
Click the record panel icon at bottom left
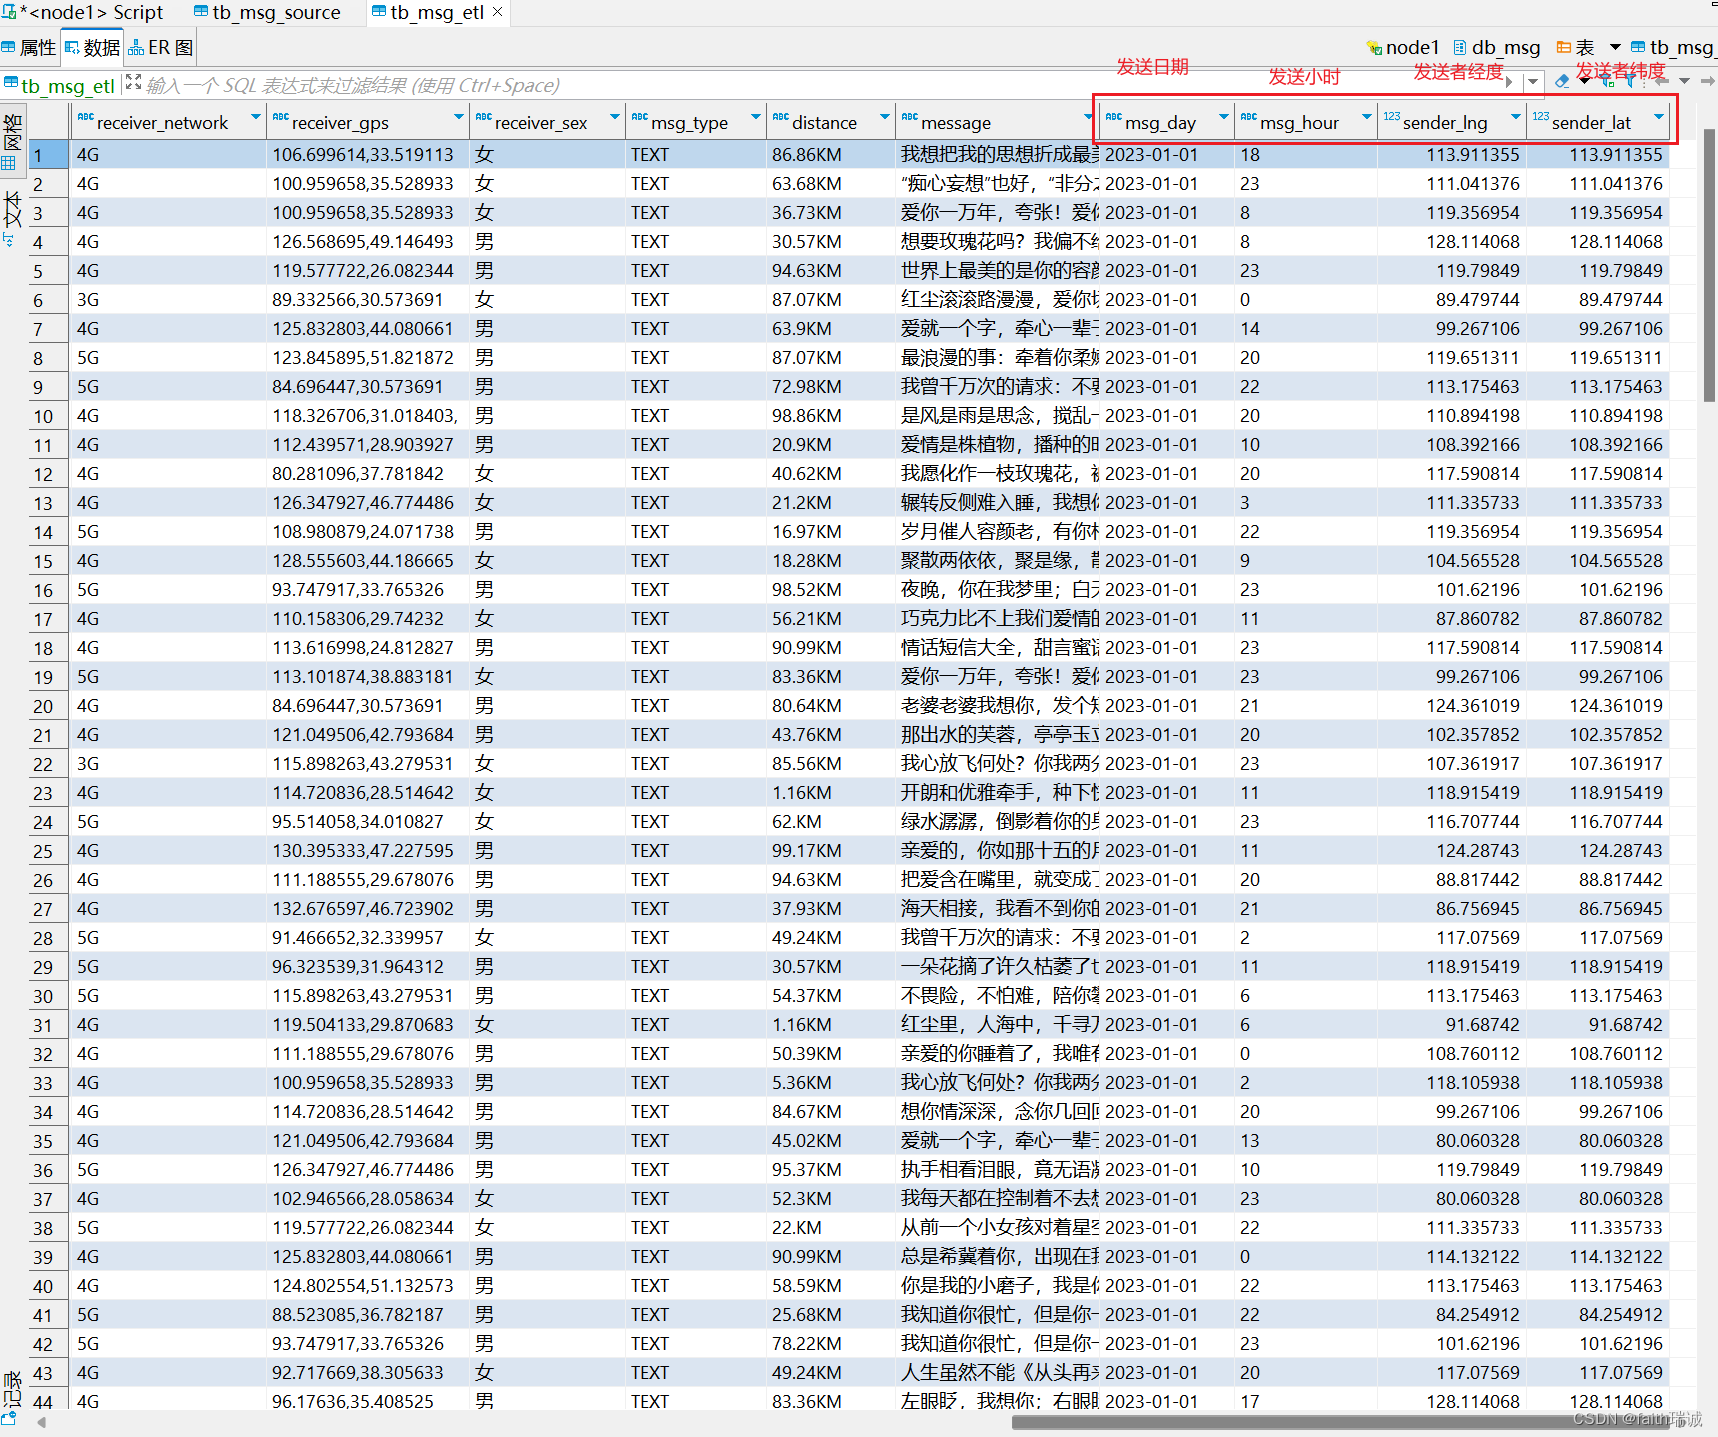click(10, 1418)
